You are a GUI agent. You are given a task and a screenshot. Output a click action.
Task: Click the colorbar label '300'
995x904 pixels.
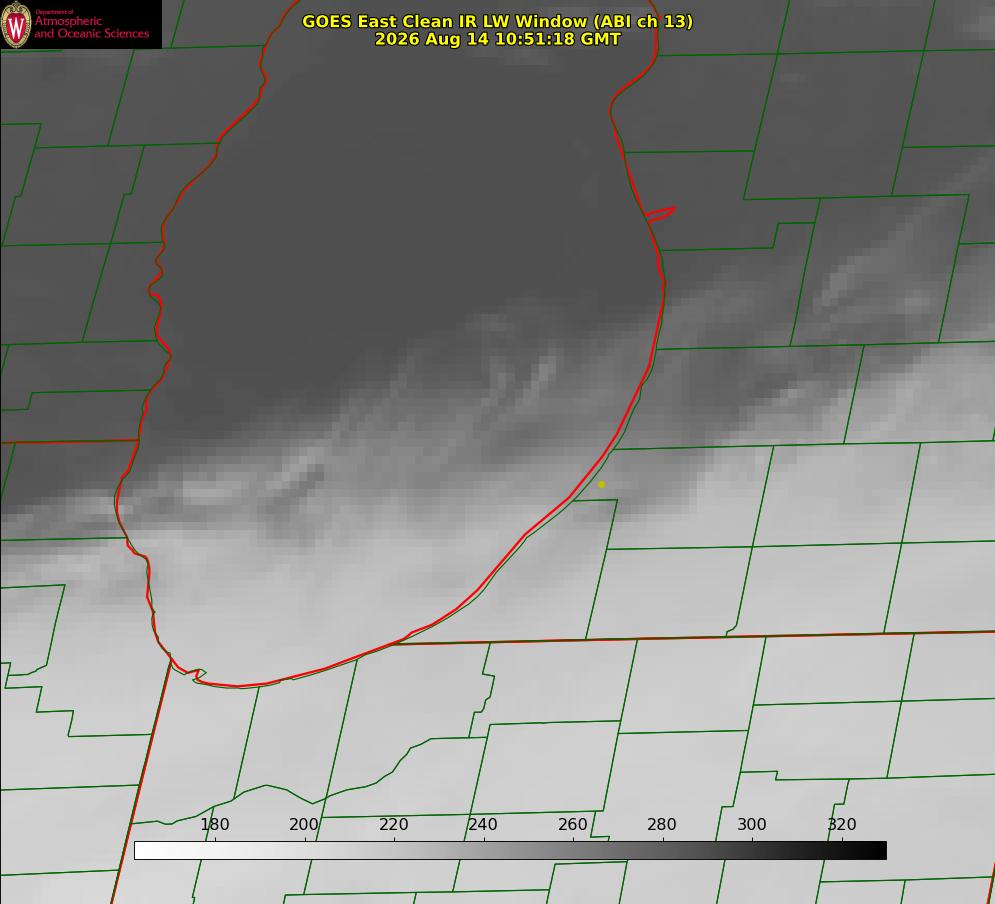click(x=752, y=825)
